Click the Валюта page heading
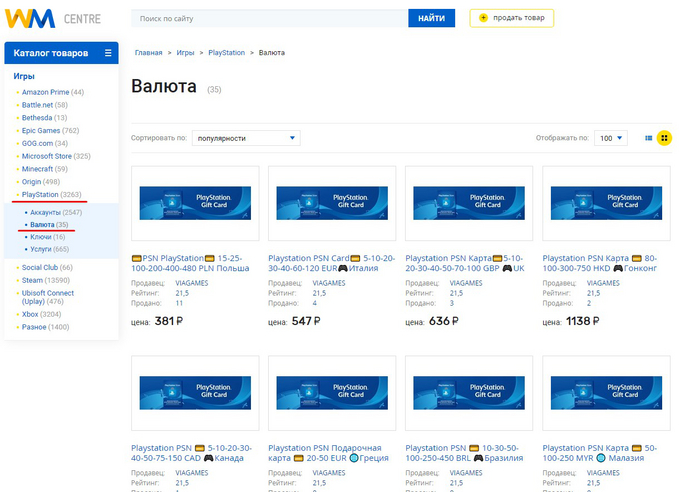Screen dimensions: 700x492 point(164,86)
